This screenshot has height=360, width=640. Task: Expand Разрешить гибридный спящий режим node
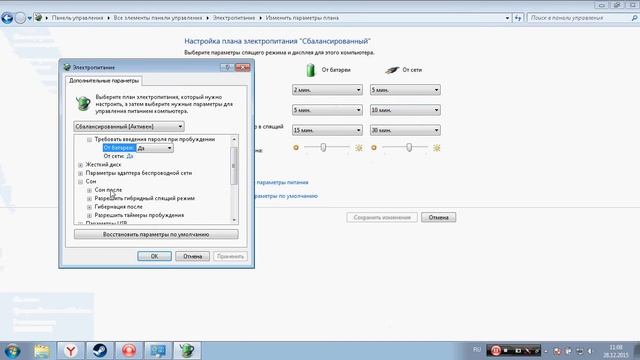tap(89, 199)
